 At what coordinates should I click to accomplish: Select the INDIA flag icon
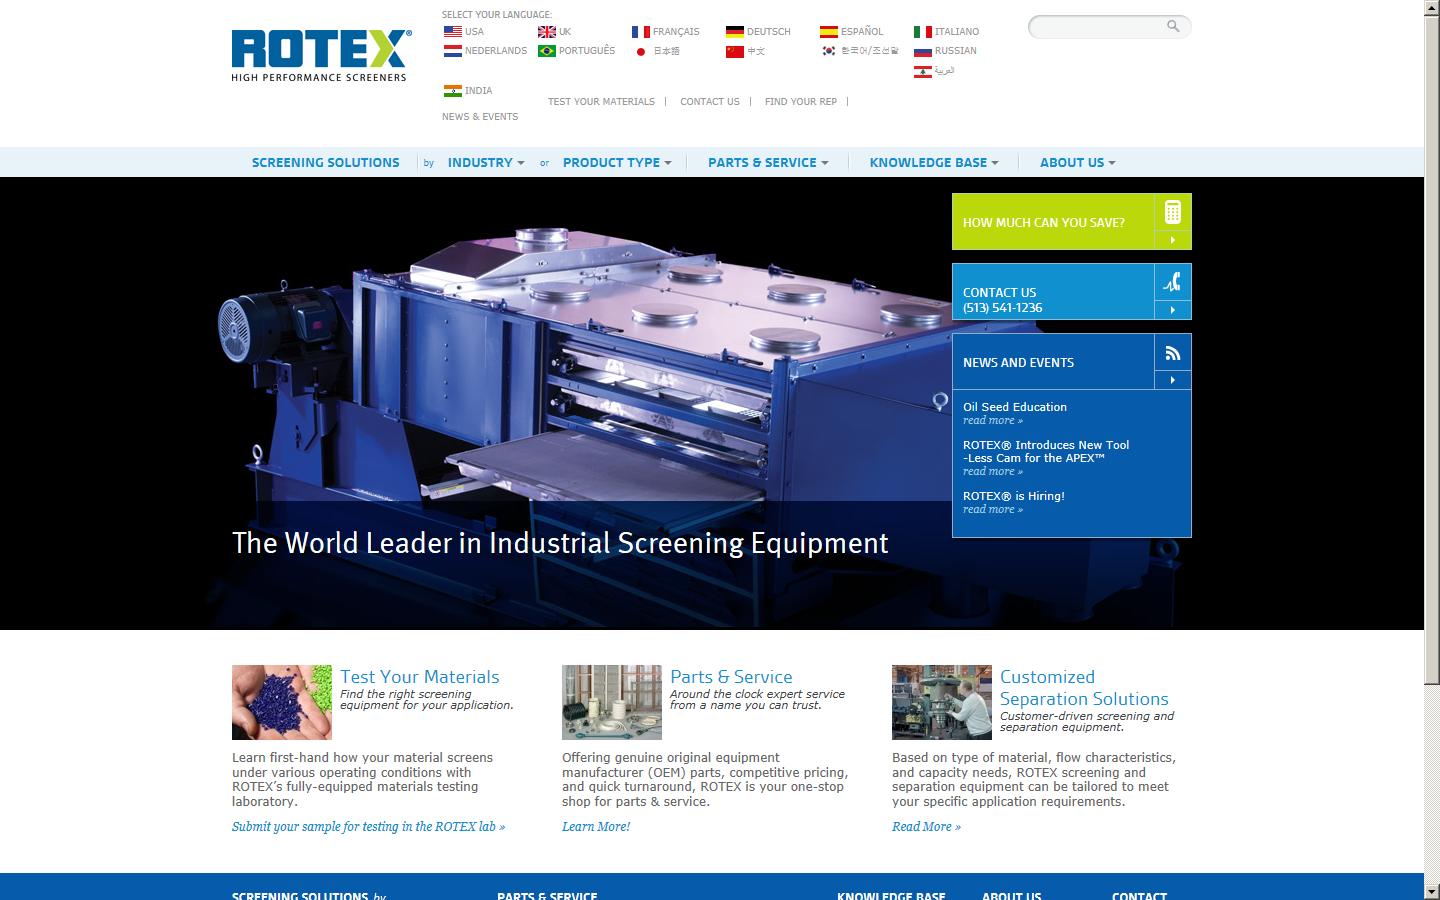pos(452,91)
